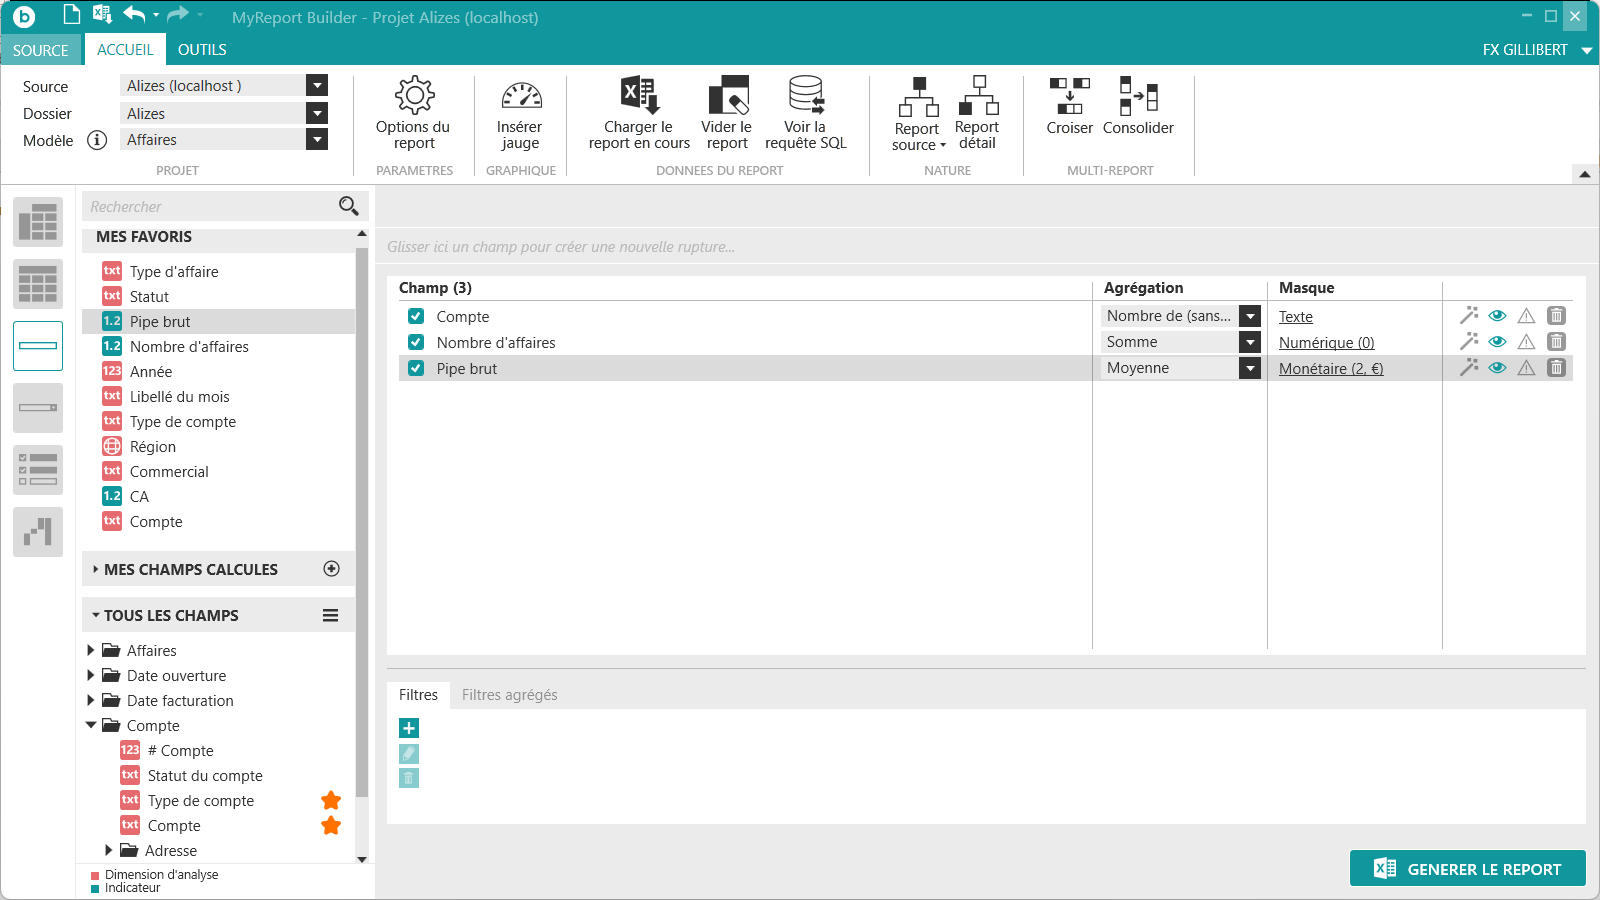Click Charger le report en cours
Image resolution: width=1600 pixels, height=900 pixels.
click(639, 113)
